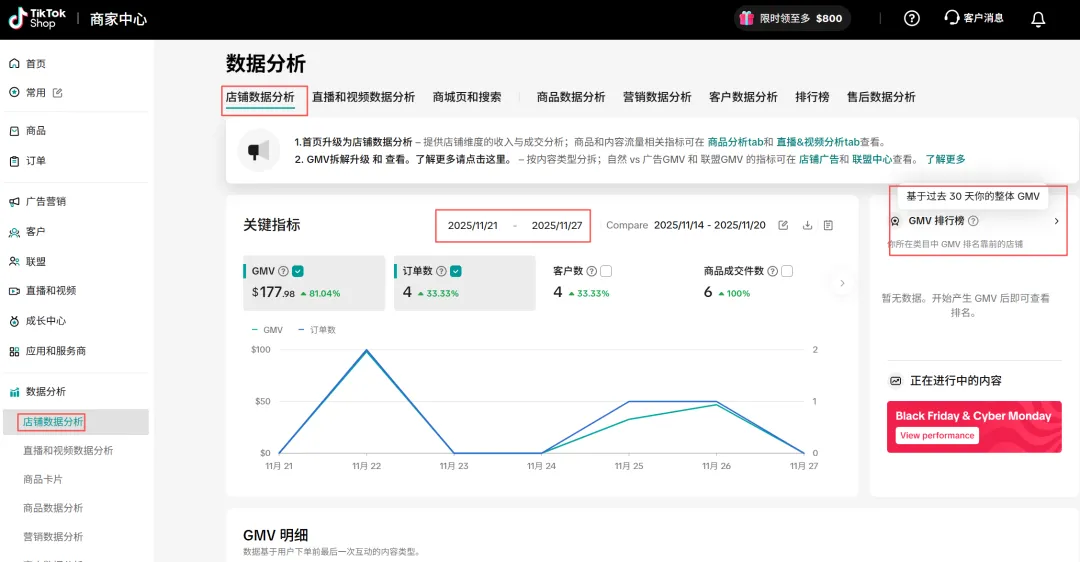Open the report list icon in 关键指标

click(x=828, y=225)
